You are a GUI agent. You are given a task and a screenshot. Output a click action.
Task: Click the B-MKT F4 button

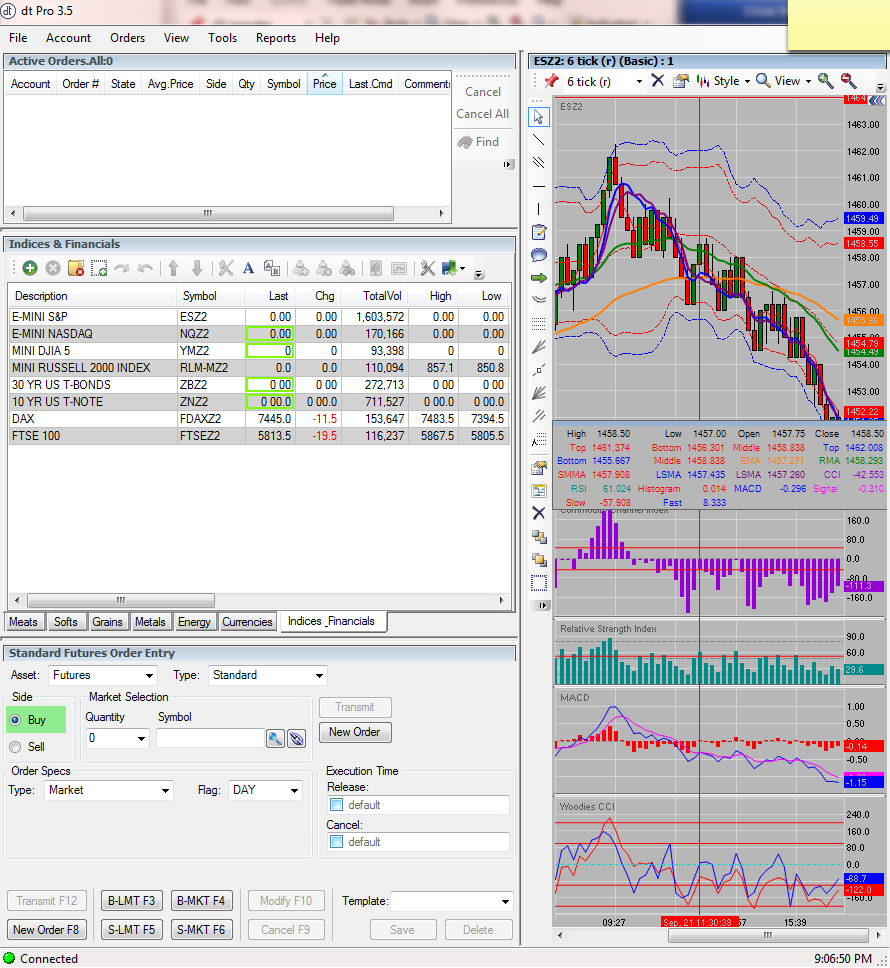(x=201, y=901)
